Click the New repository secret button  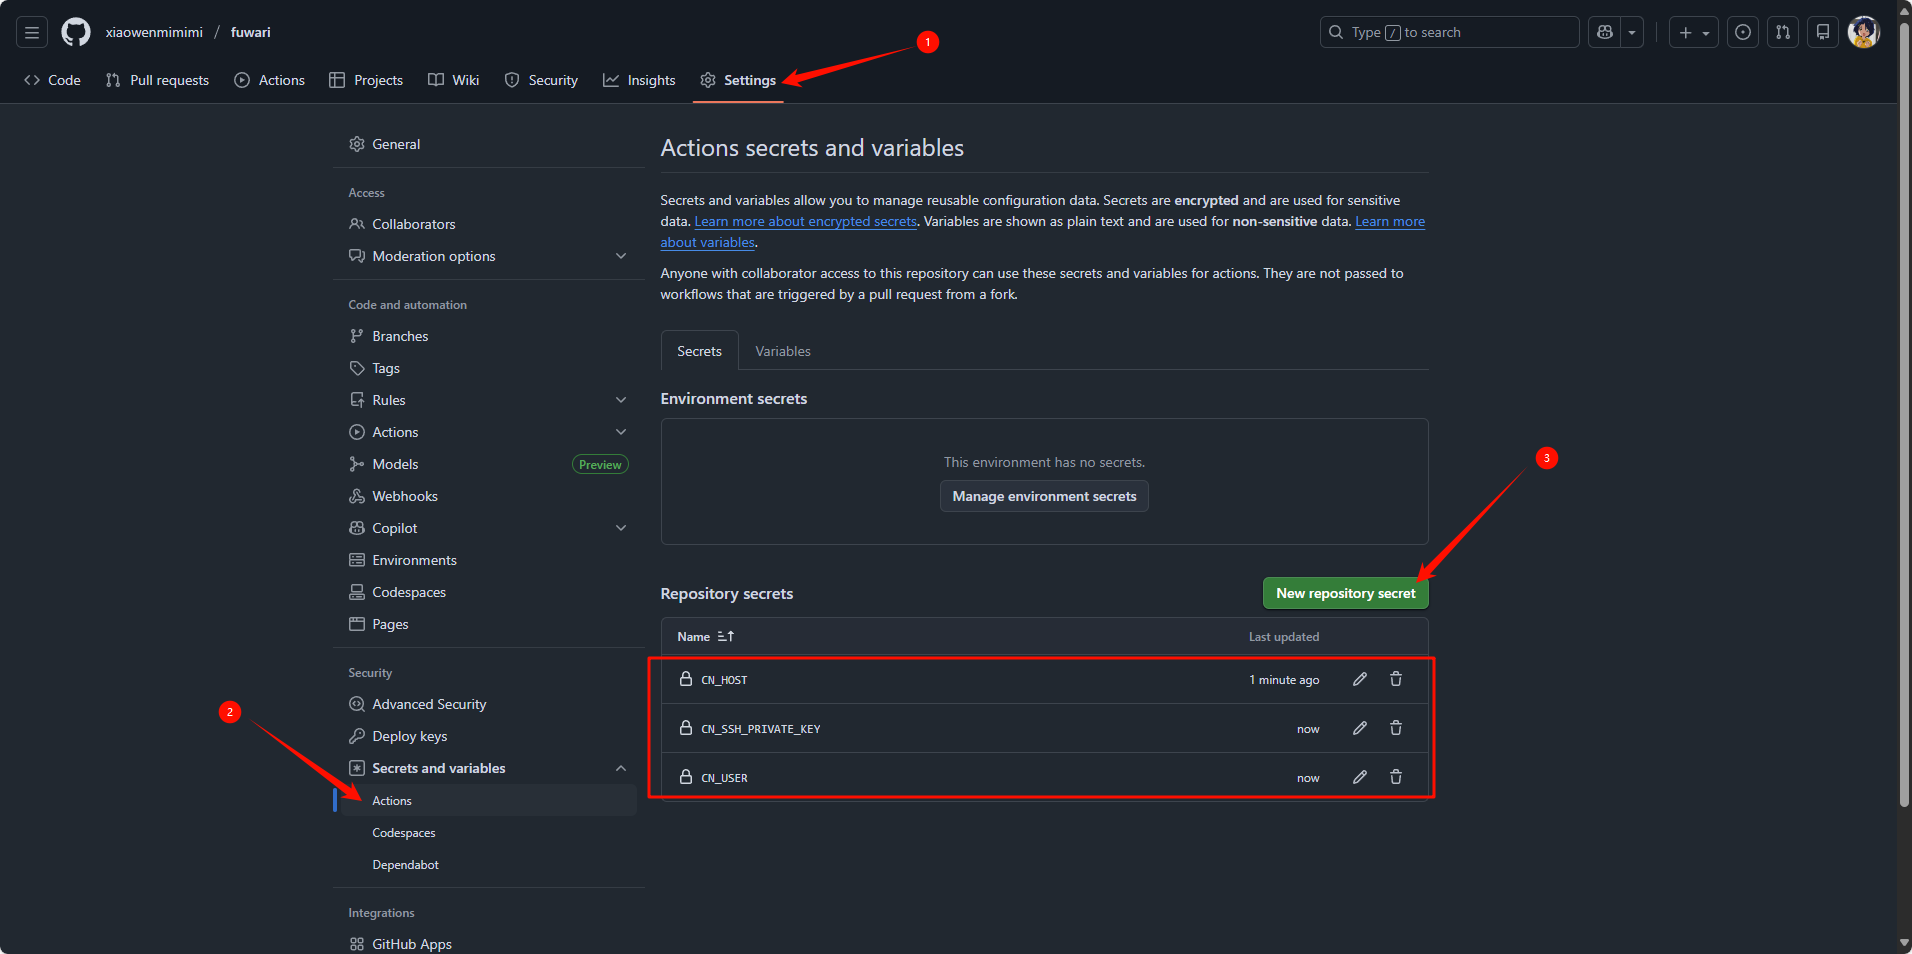[1345, 593]
